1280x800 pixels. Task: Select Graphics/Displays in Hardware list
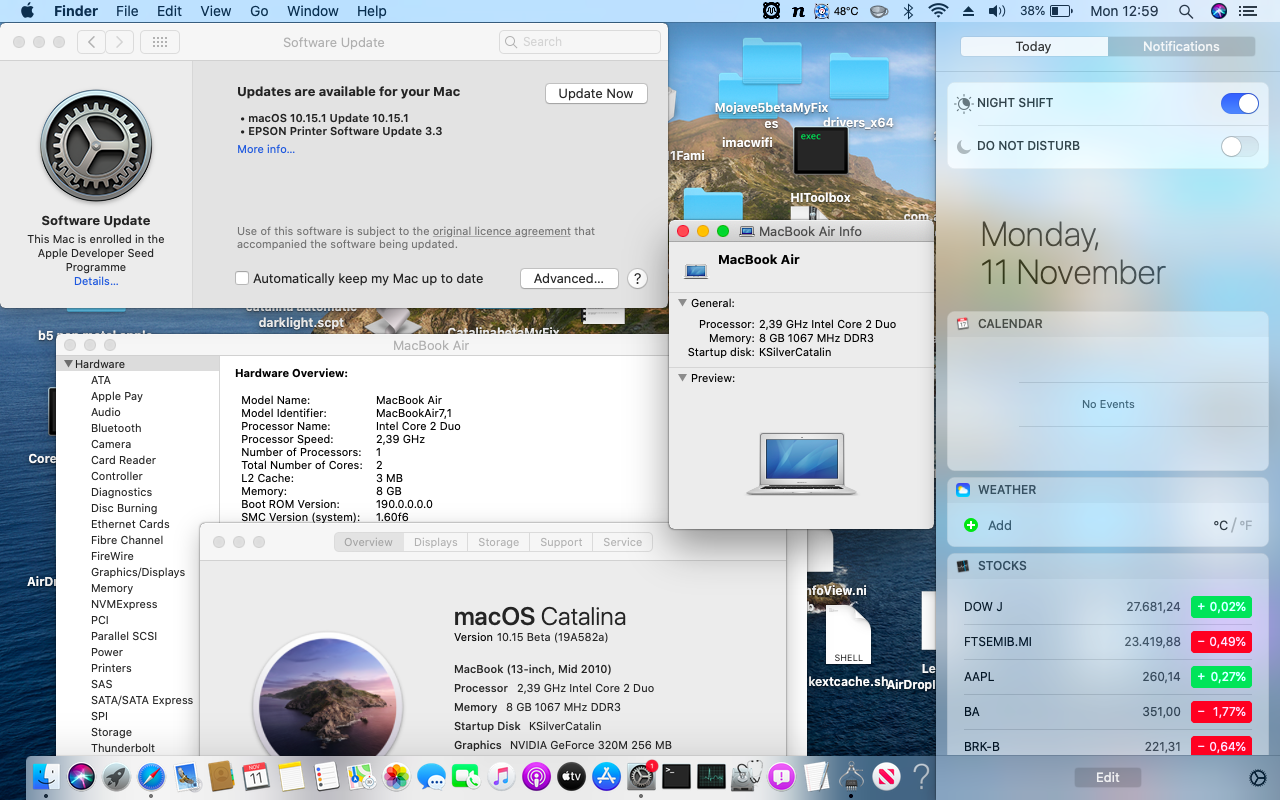click(138, 572)
